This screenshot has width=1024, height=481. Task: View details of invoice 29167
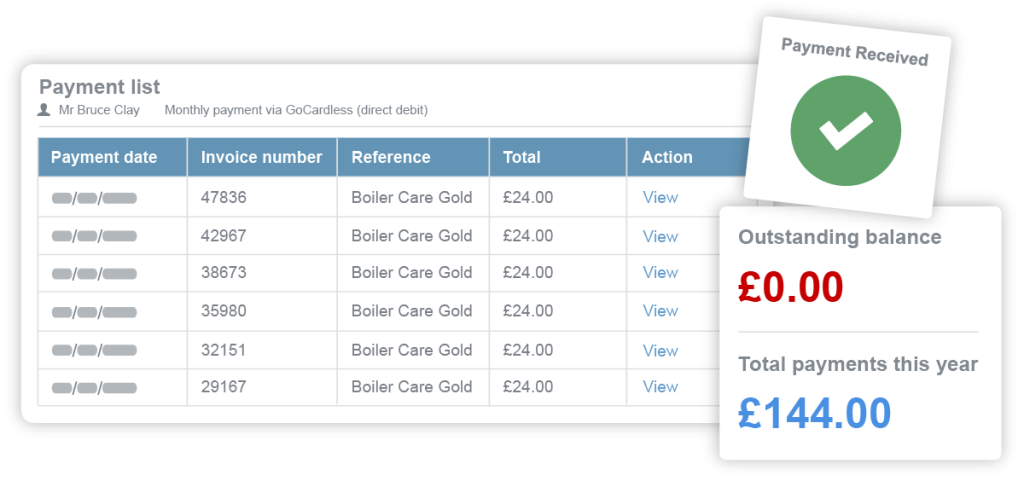(660, 386)
